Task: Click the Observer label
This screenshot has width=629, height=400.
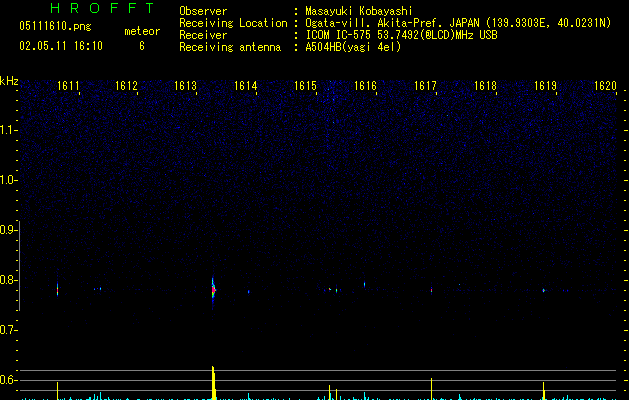Action: tap(203, 11)
